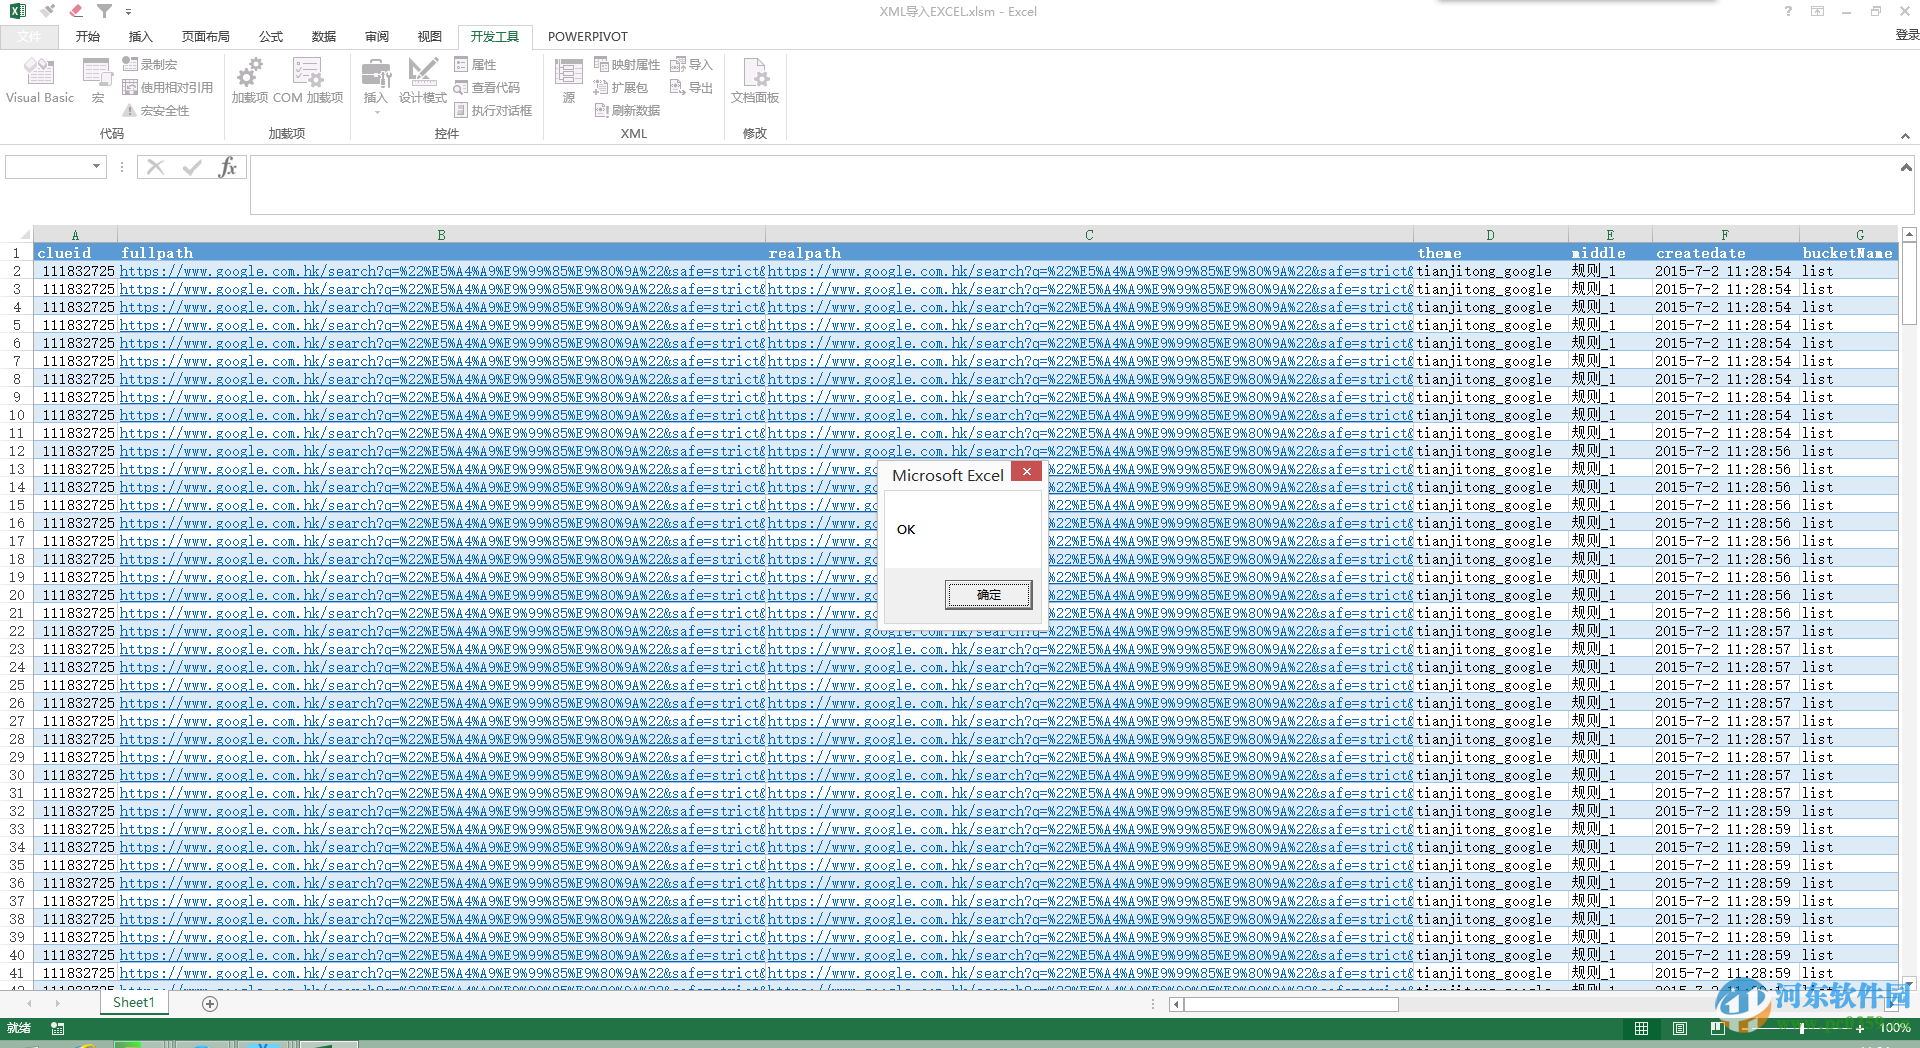Collapse the ribbon with the chevron
Image resolution: width=1920 pixels, height=1048 pixels.
coord(1905,136)
